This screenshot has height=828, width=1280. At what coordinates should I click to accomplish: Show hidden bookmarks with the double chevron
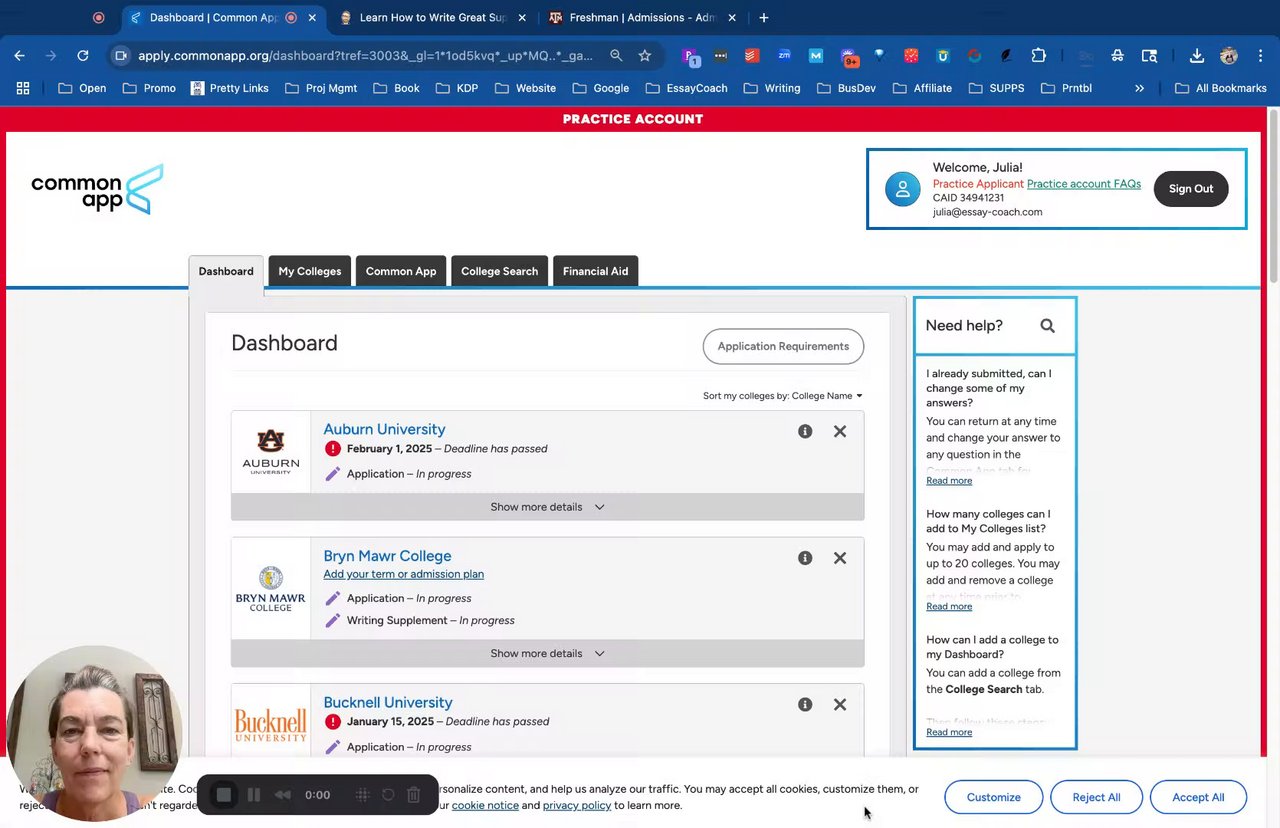[x=1139, y=88]
